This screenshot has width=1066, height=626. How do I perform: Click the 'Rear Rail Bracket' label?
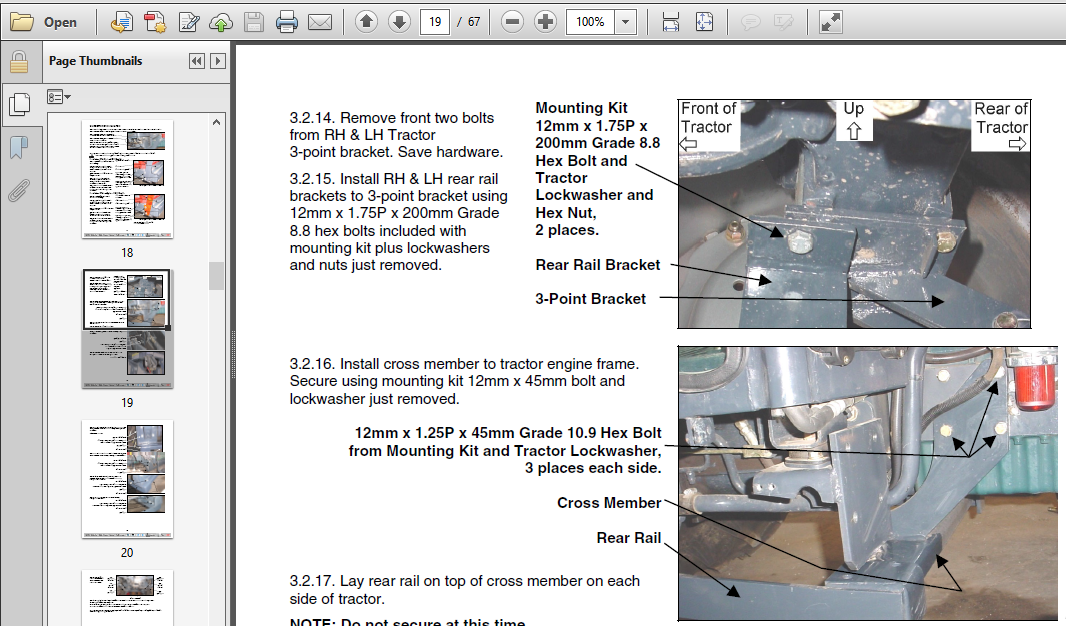coord(598,265)
